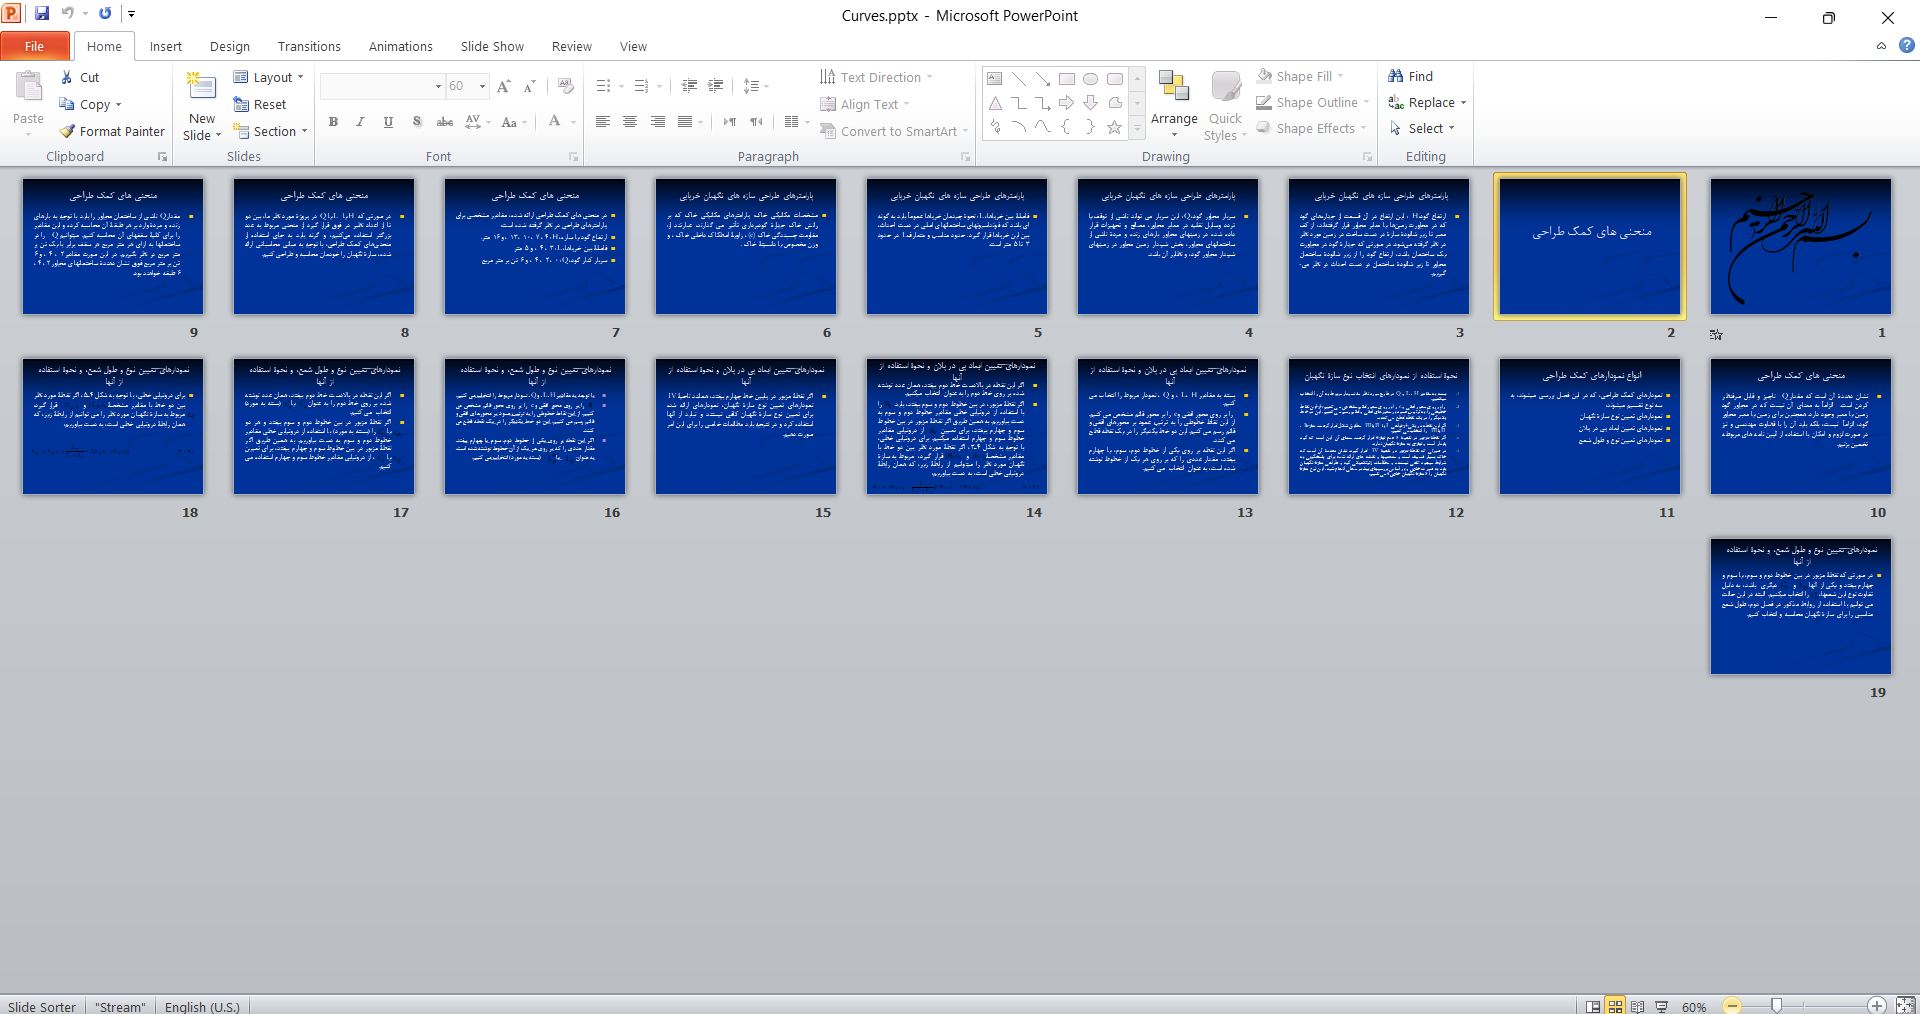The image size is (1922, 1014).
Task: Toggle Underline formatting
Action: click(x=388, y=122)
